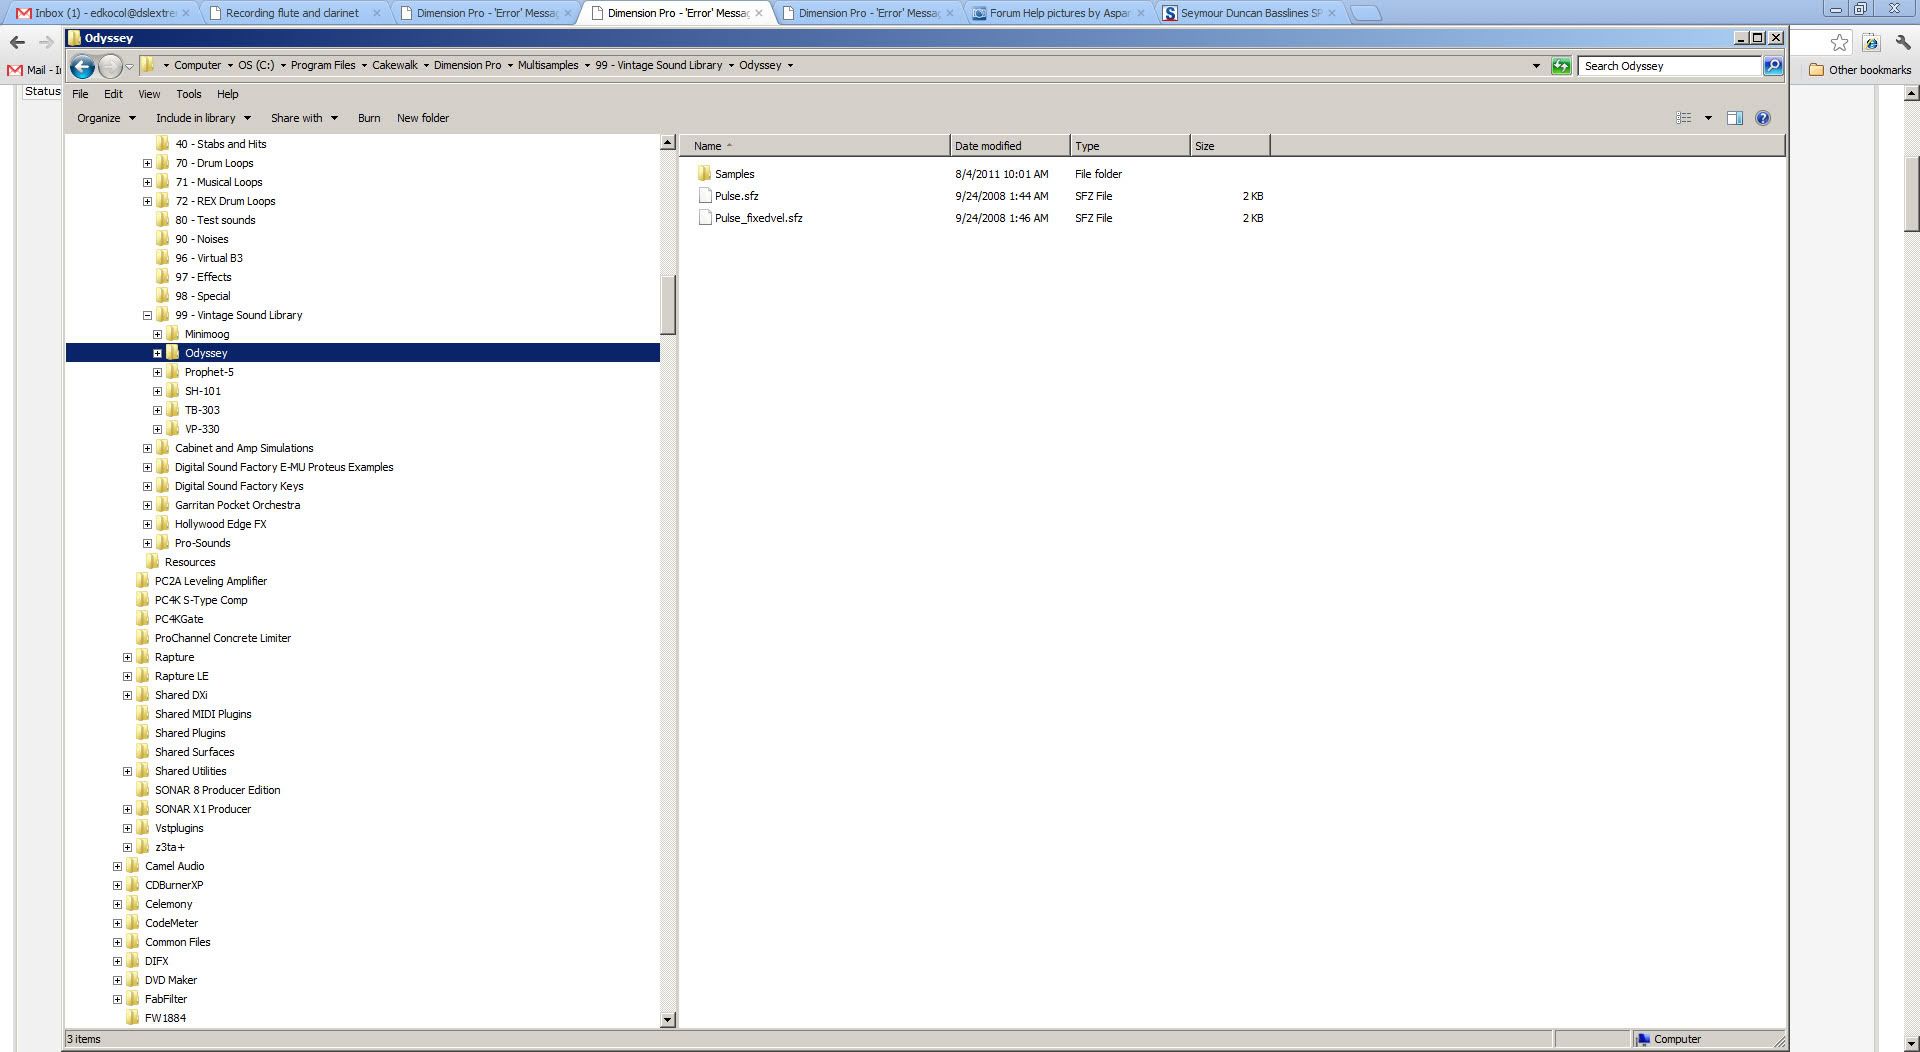Viewport: 1920px width, 1052px height.
Task: Open the Share with dropdown
Action: [304, 118]
